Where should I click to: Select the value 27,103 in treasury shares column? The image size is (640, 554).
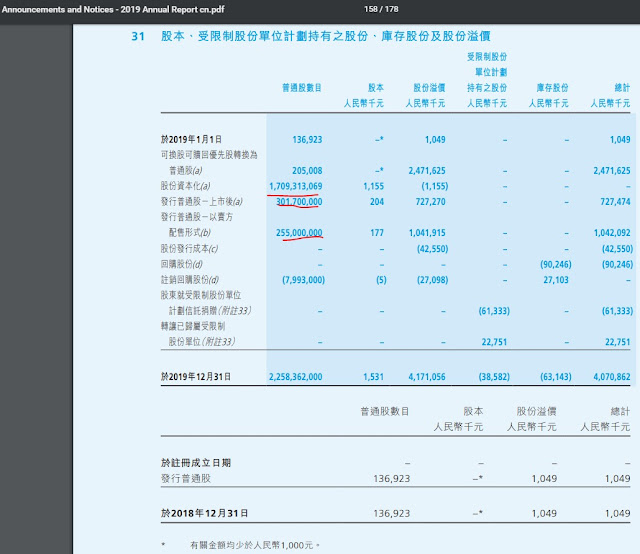pos(556,280)
